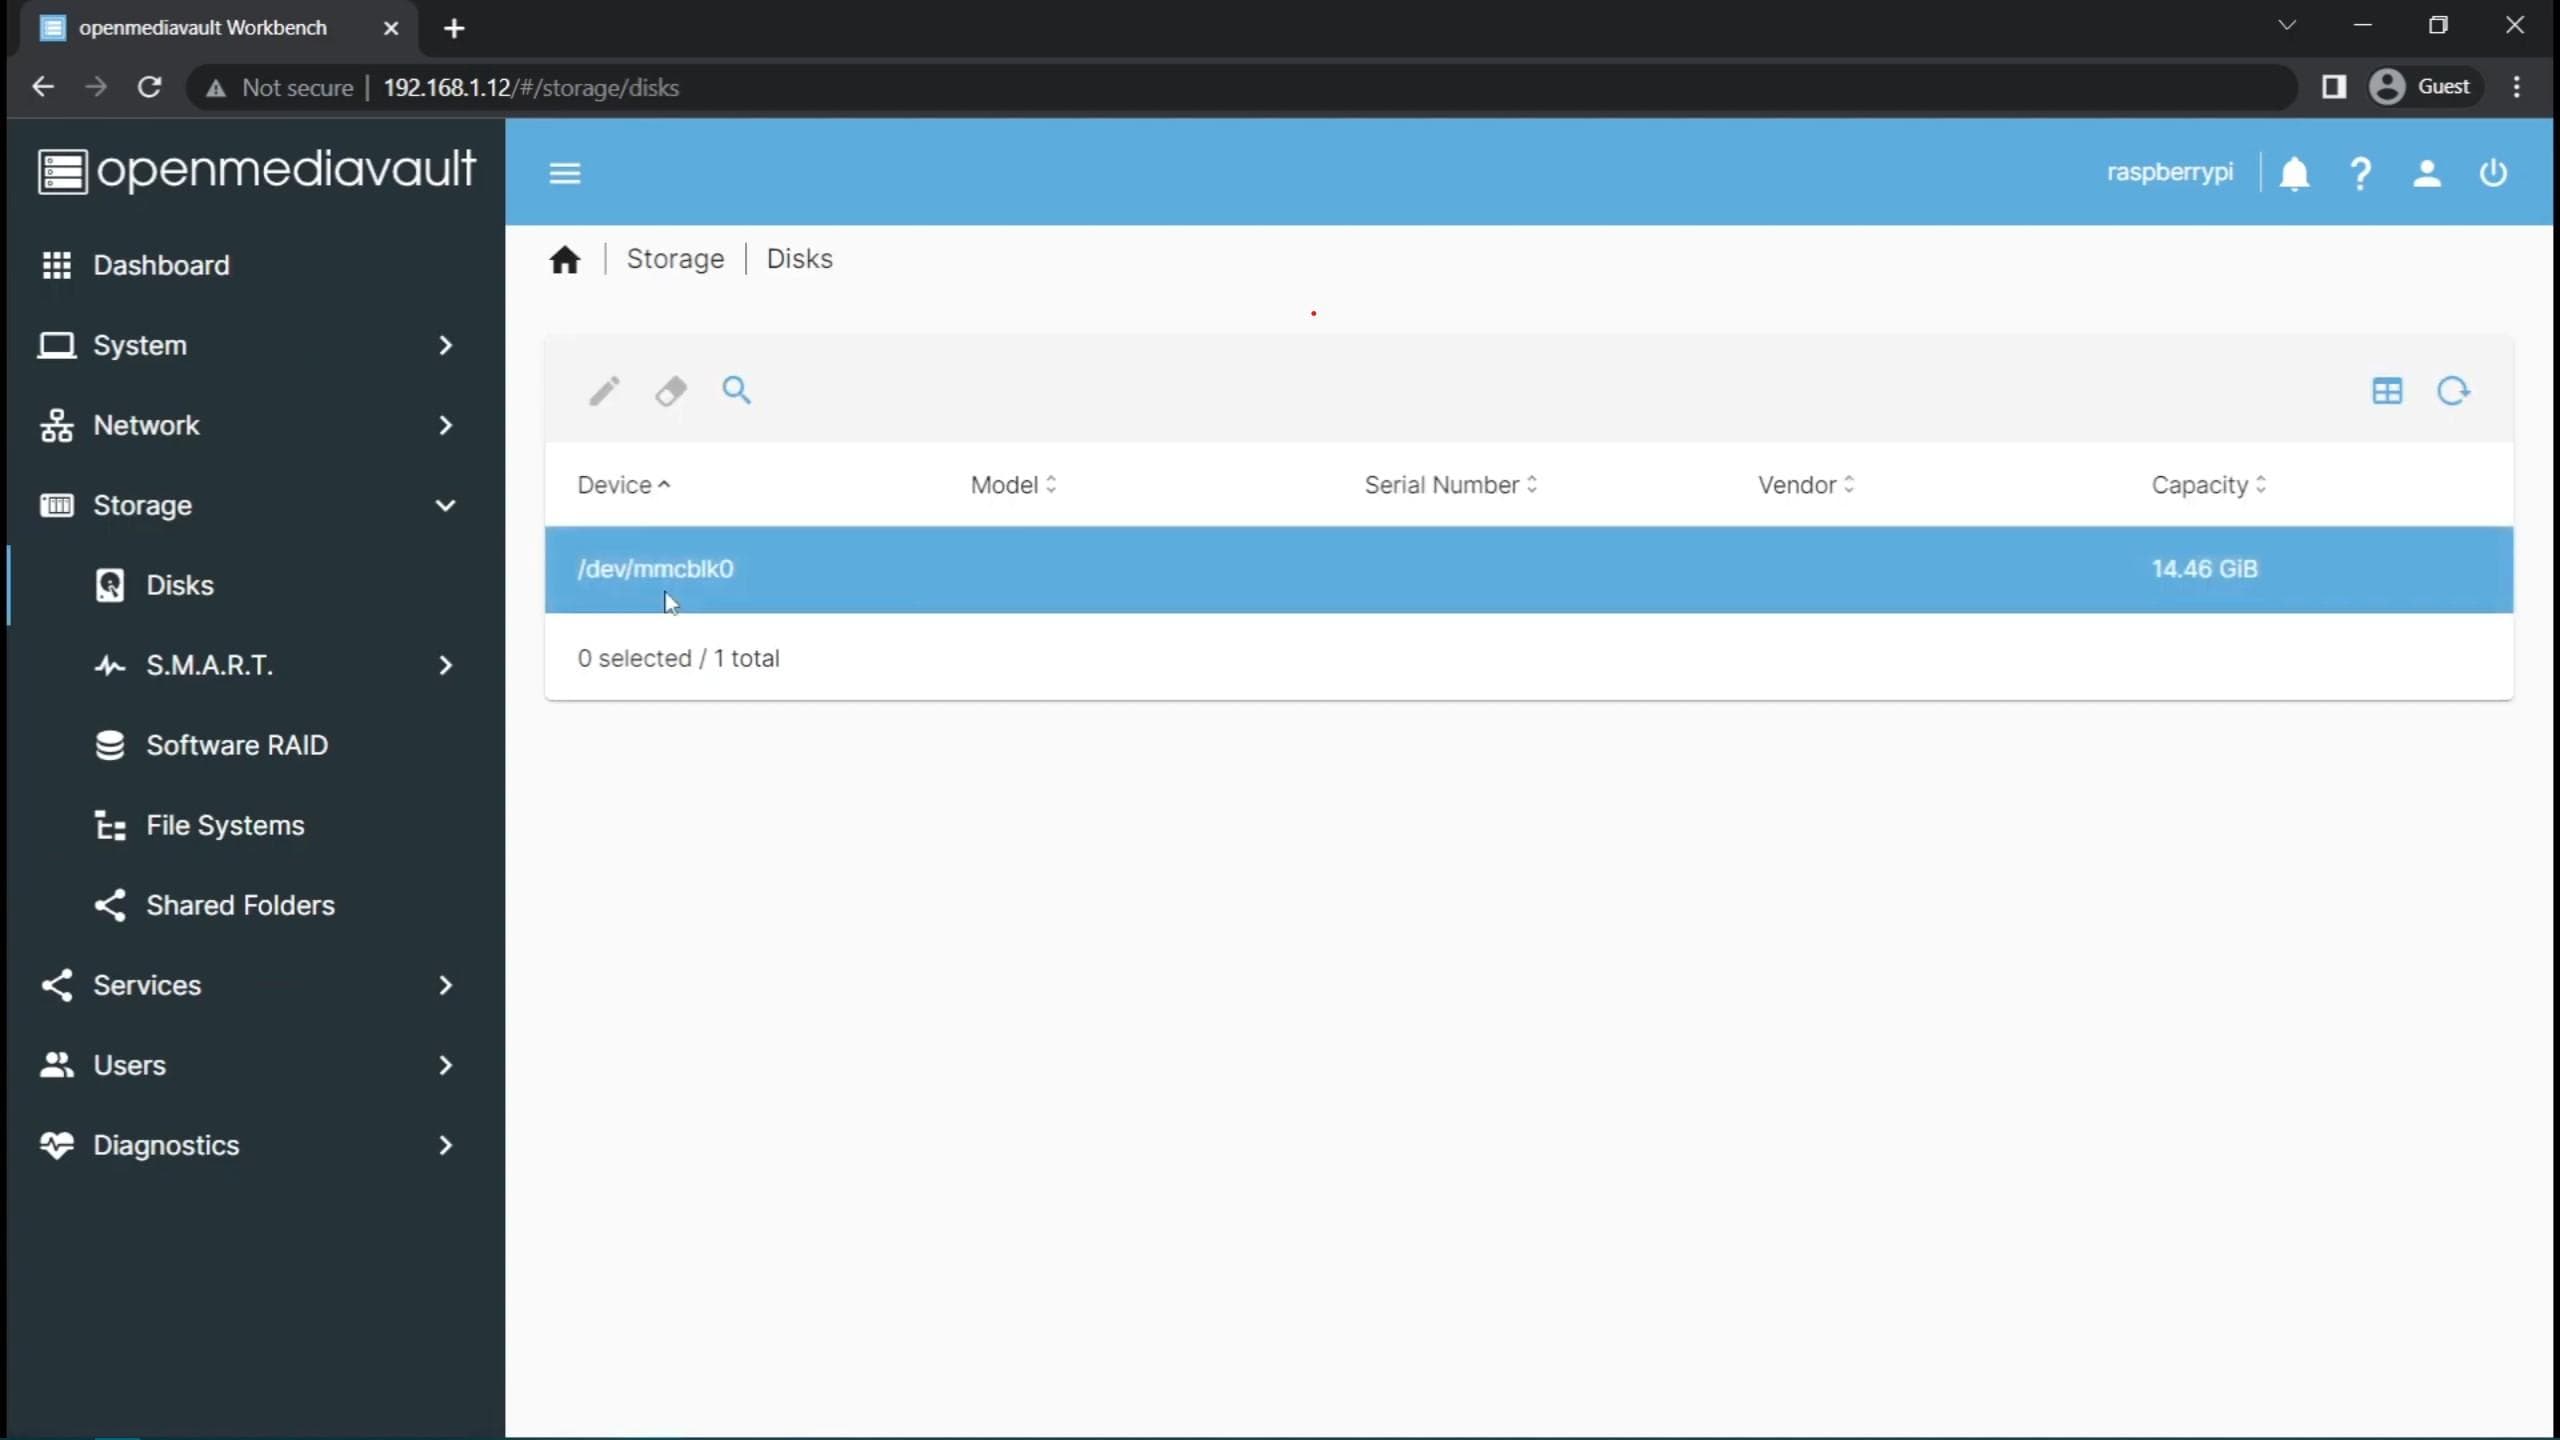Activate the search filter icon
This screenshot has height=1440, width=2560.
pyautogui.click(x=737, y=390)
